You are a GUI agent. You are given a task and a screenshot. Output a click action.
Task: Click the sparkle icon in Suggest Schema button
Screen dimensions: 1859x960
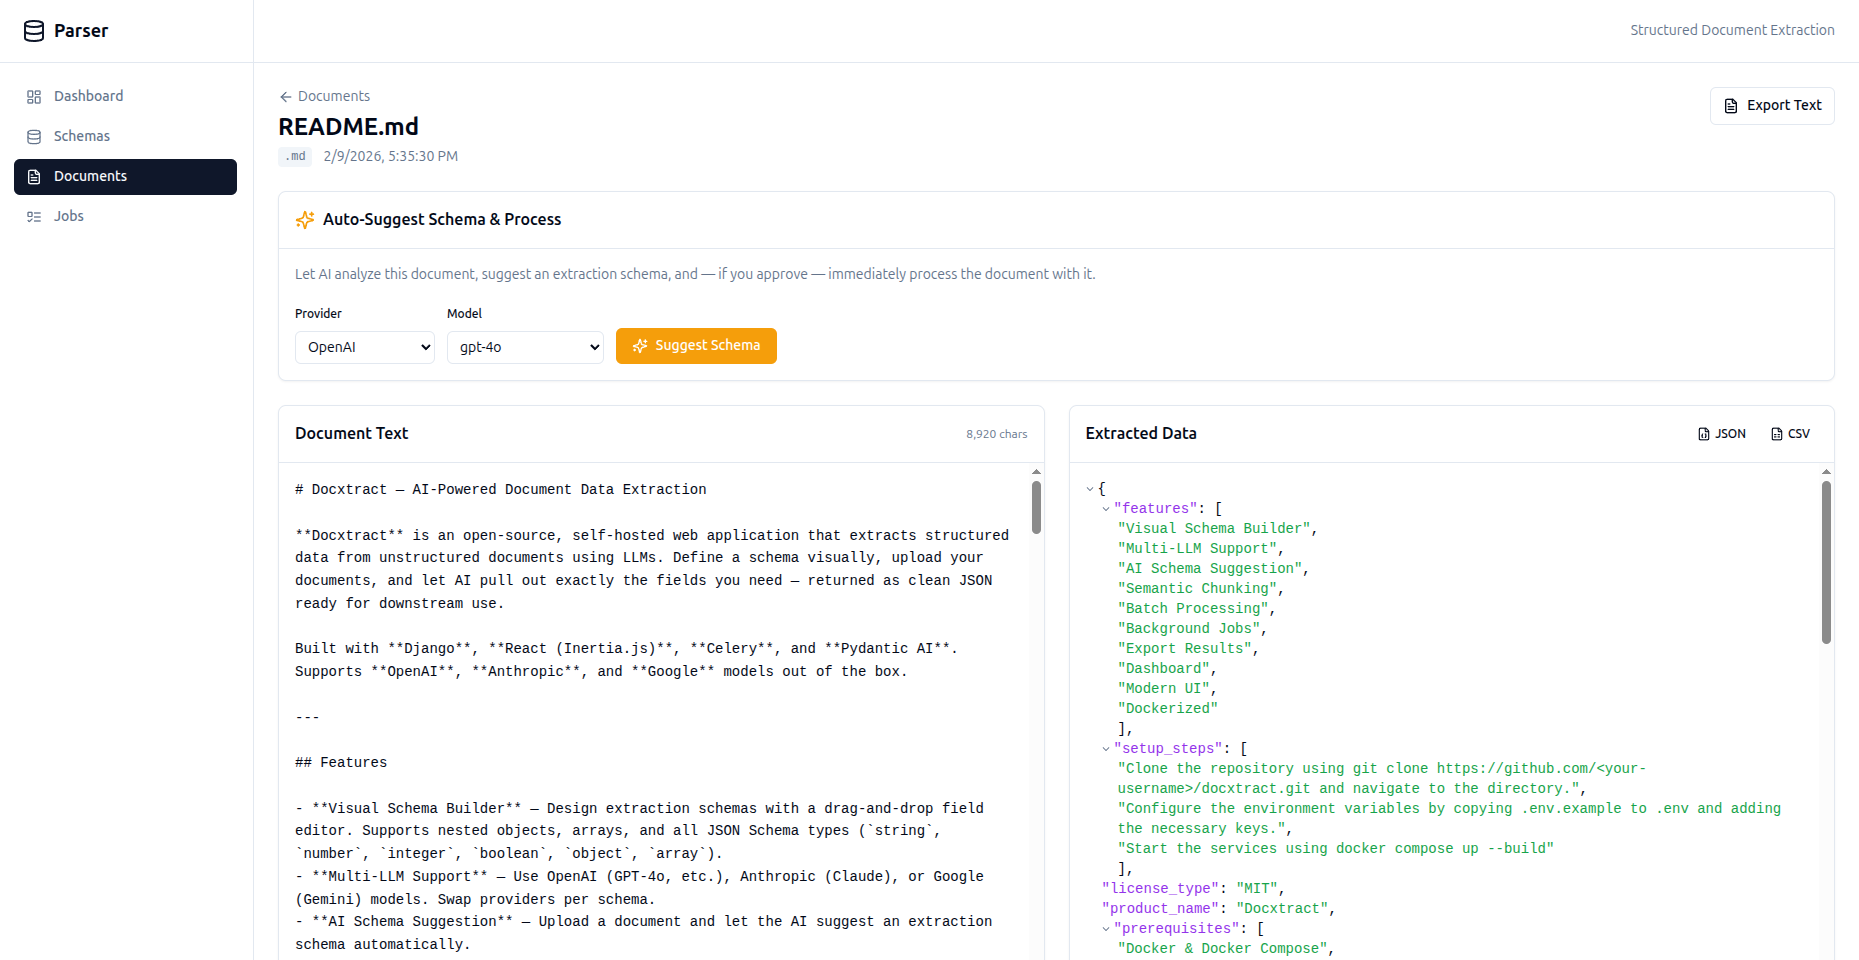640,346
